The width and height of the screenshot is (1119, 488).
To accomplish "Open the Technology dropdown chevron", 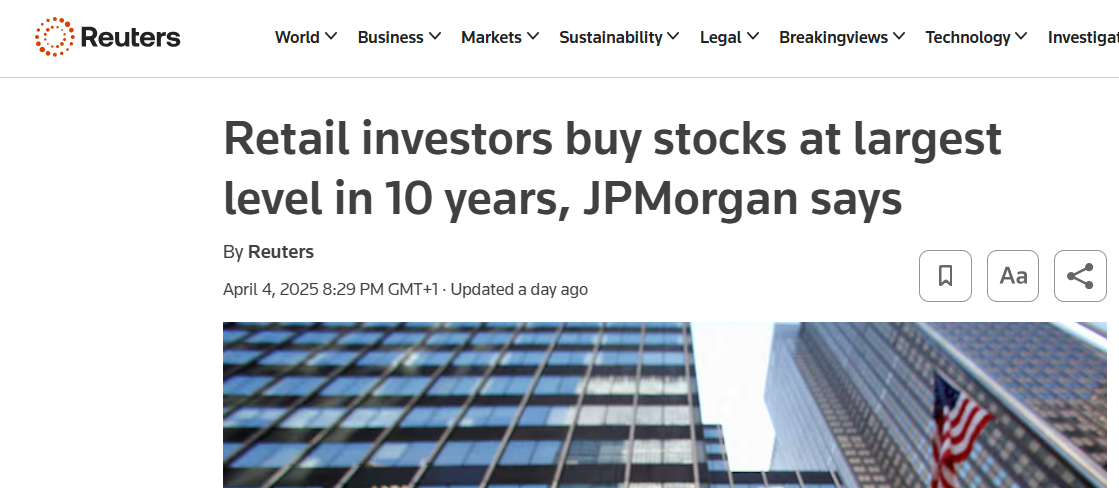I will click(1021, 37).
